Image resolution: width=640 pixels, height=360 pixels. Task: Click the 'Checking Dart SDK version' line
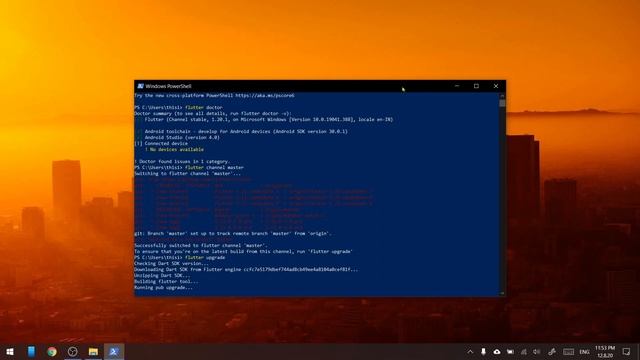171,264
